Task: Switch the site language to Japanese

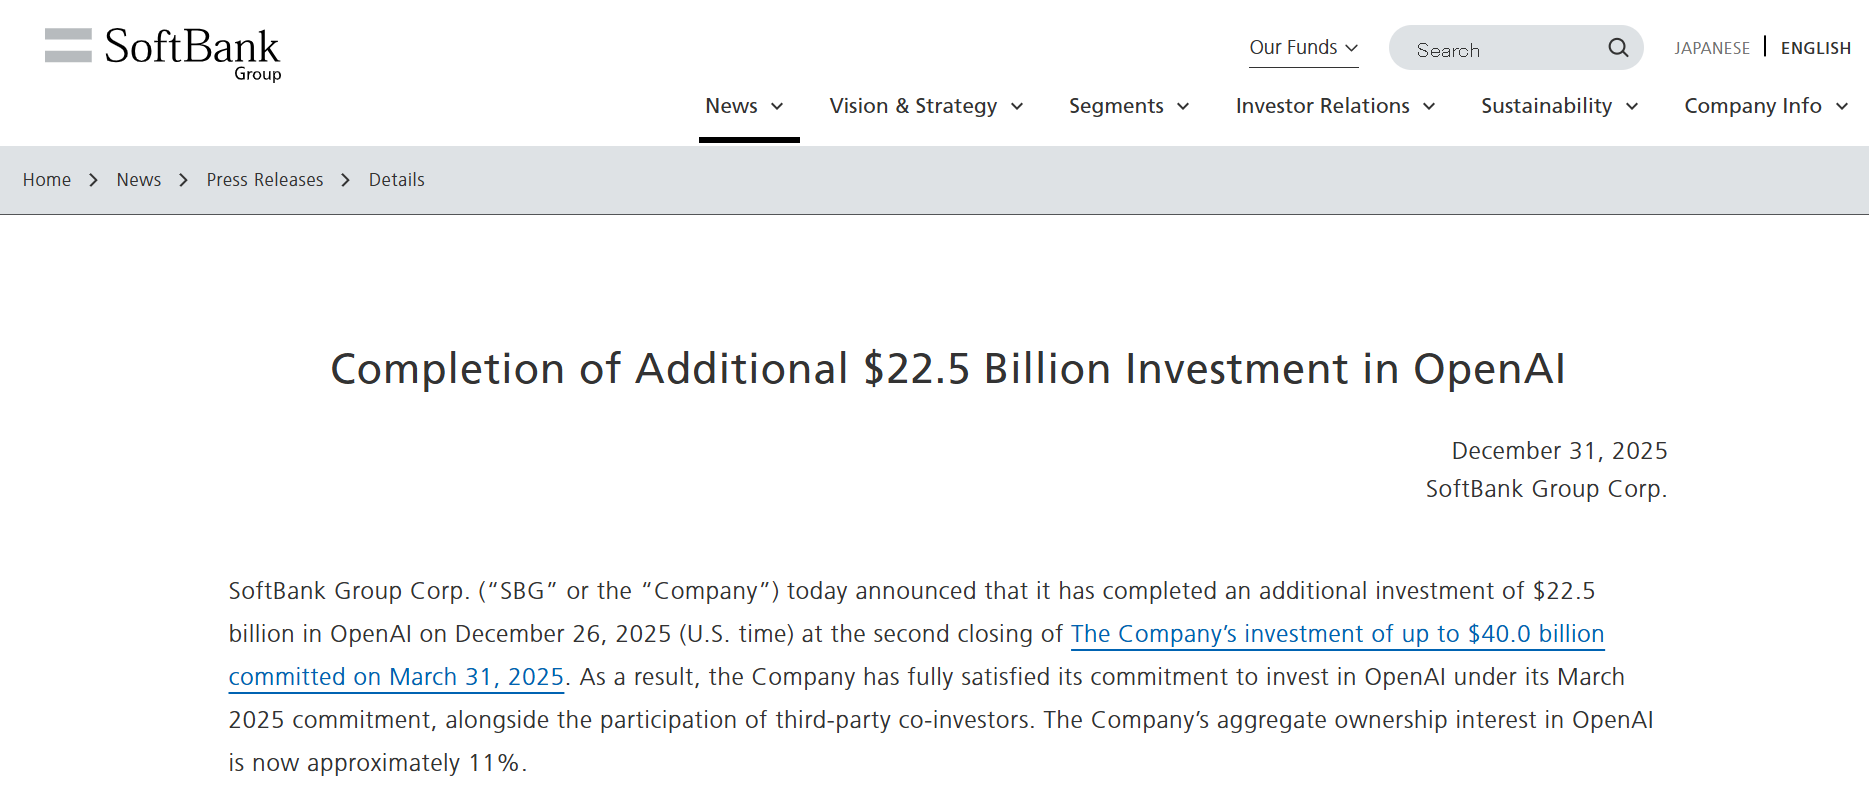Action: click(1711, 48)
